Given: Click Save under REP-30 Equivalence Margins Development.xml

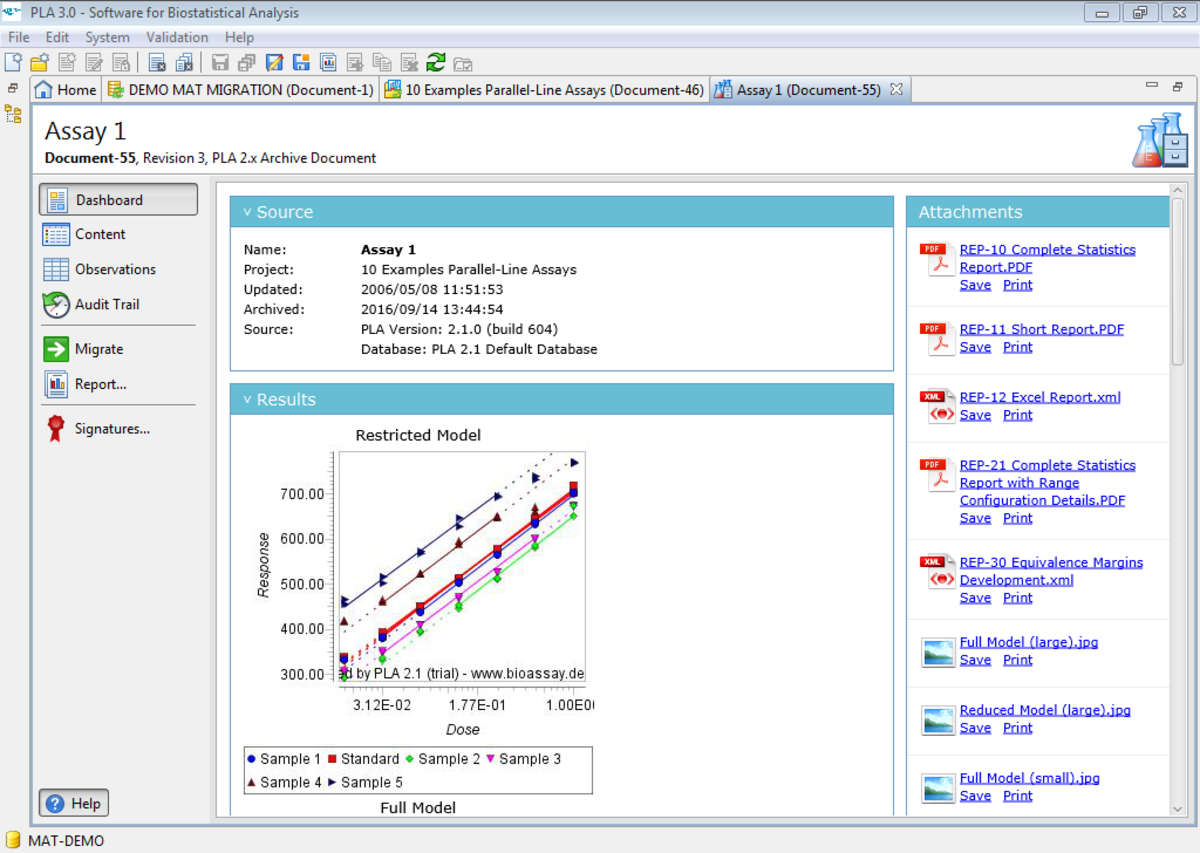Looking at the screenshot, I should [x=975, y=598].
